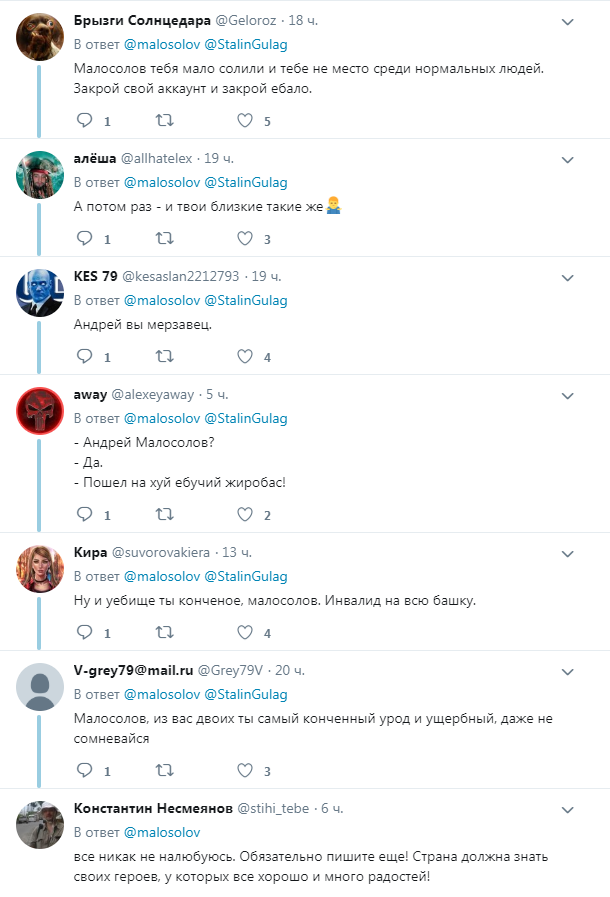Open the dropdown on Константин Несмеянов's tweet
Viewport: 610px width, 897px height.
pos(566,809)
